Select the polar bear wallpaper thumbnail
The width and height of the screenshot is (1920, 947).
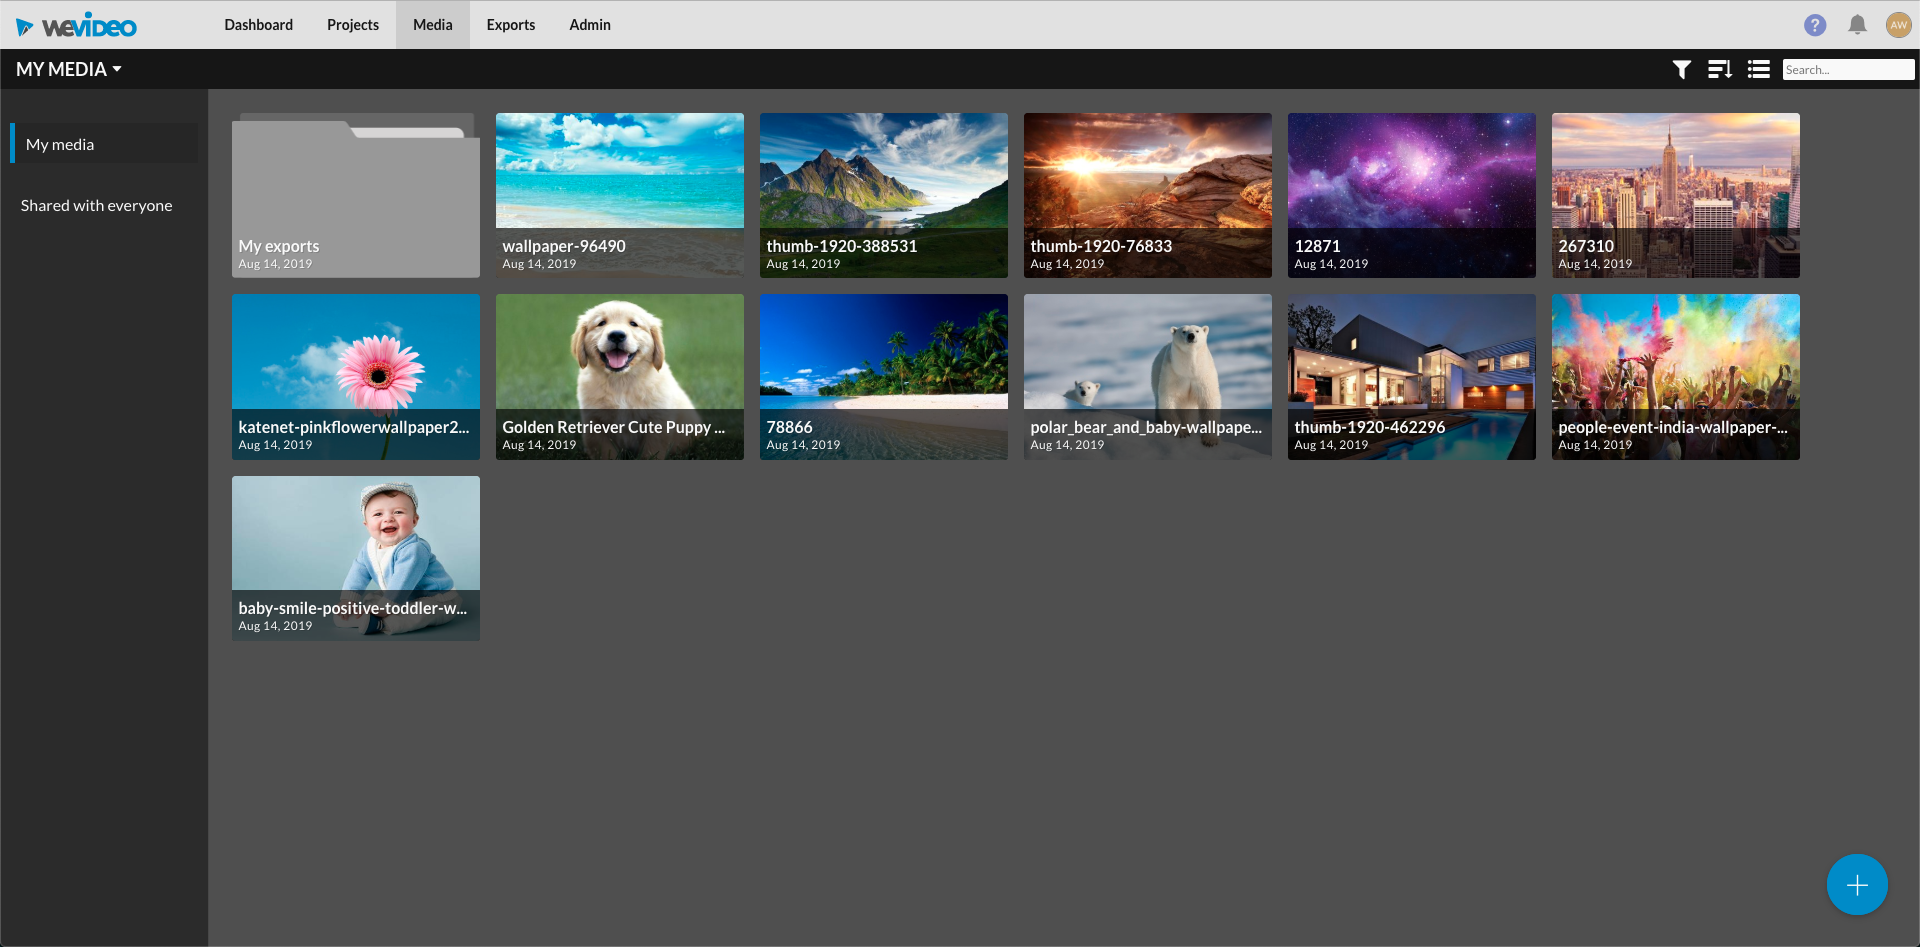(1147, 376)
